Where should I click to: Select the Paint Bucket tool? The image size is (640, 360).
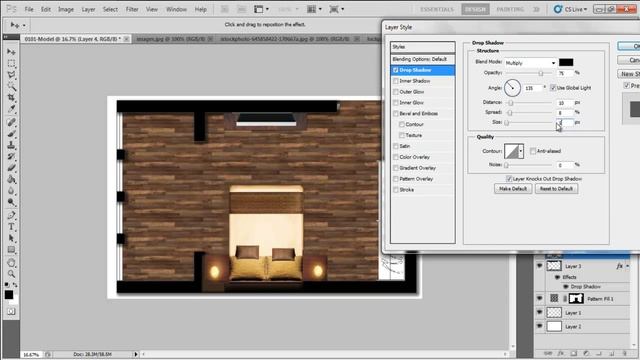pyautogui.click(x=11, y=180)
